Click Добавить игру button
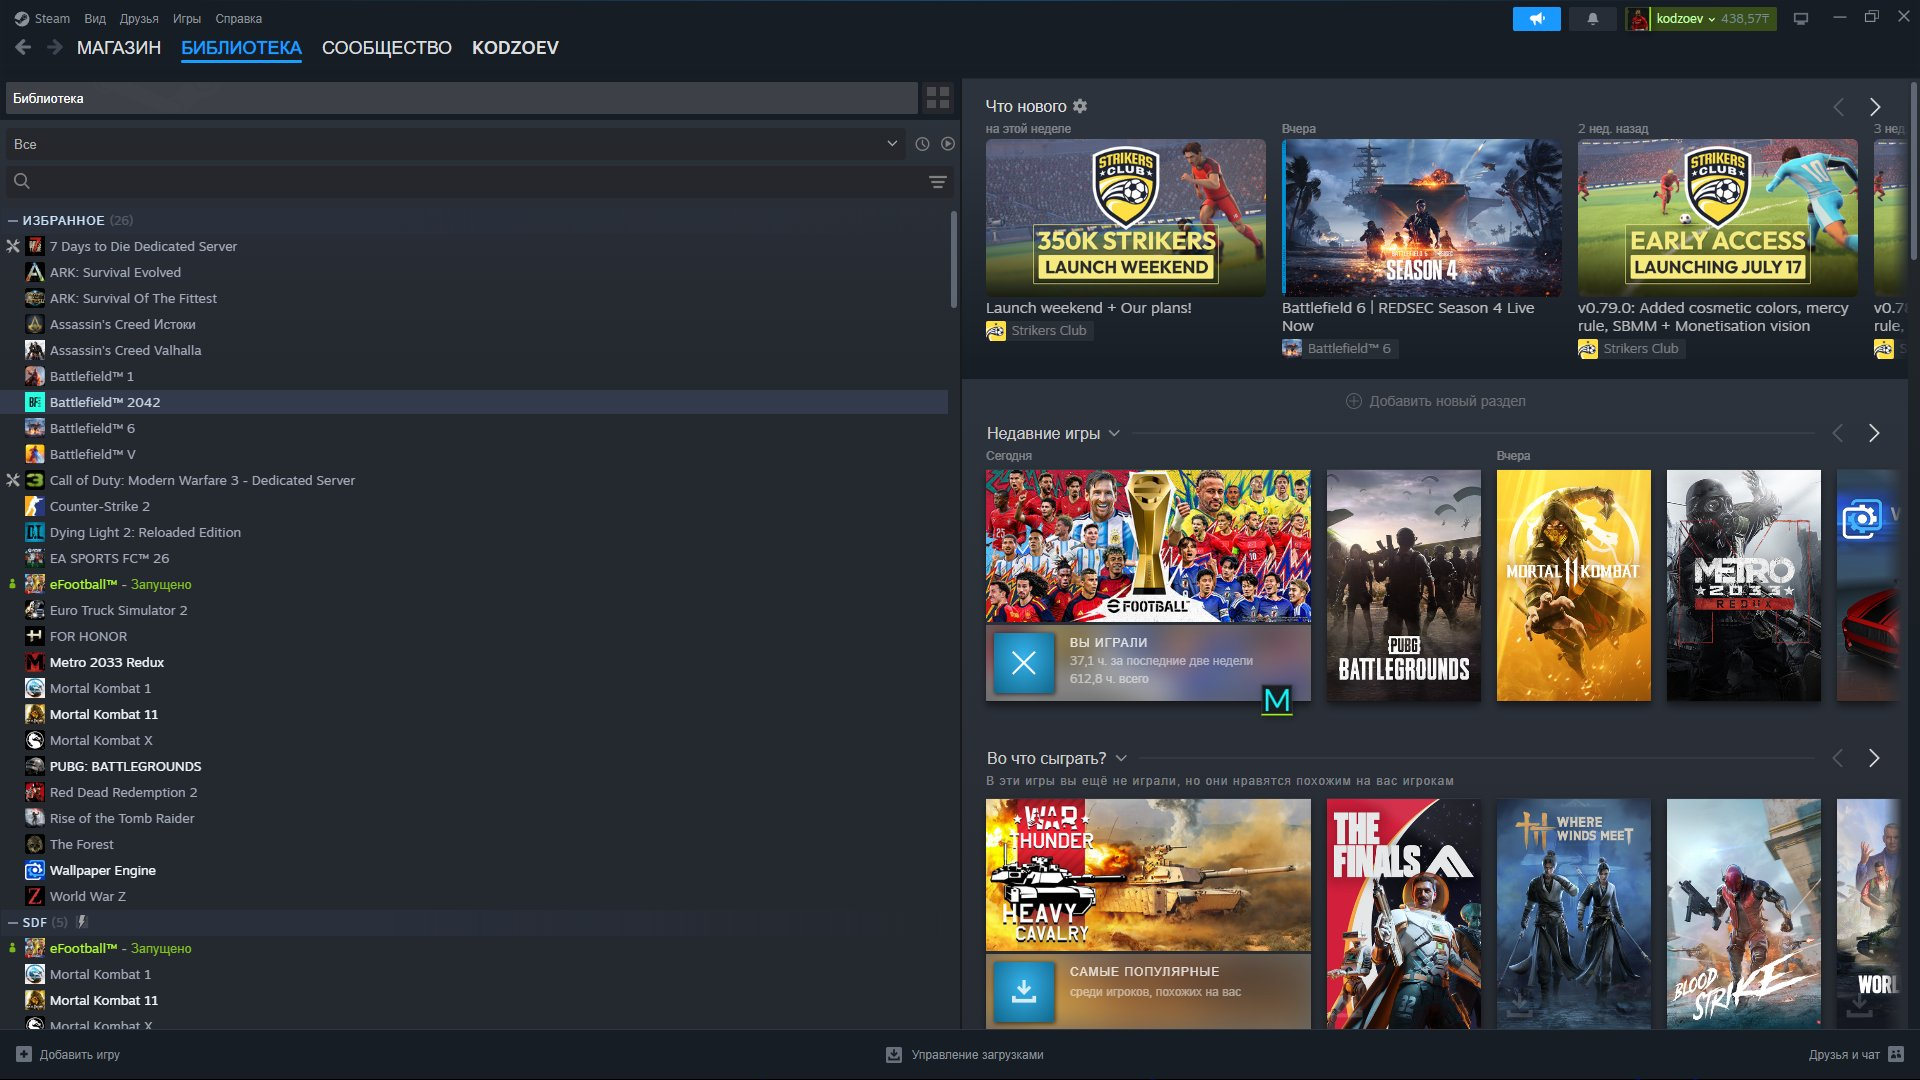 68,1054
